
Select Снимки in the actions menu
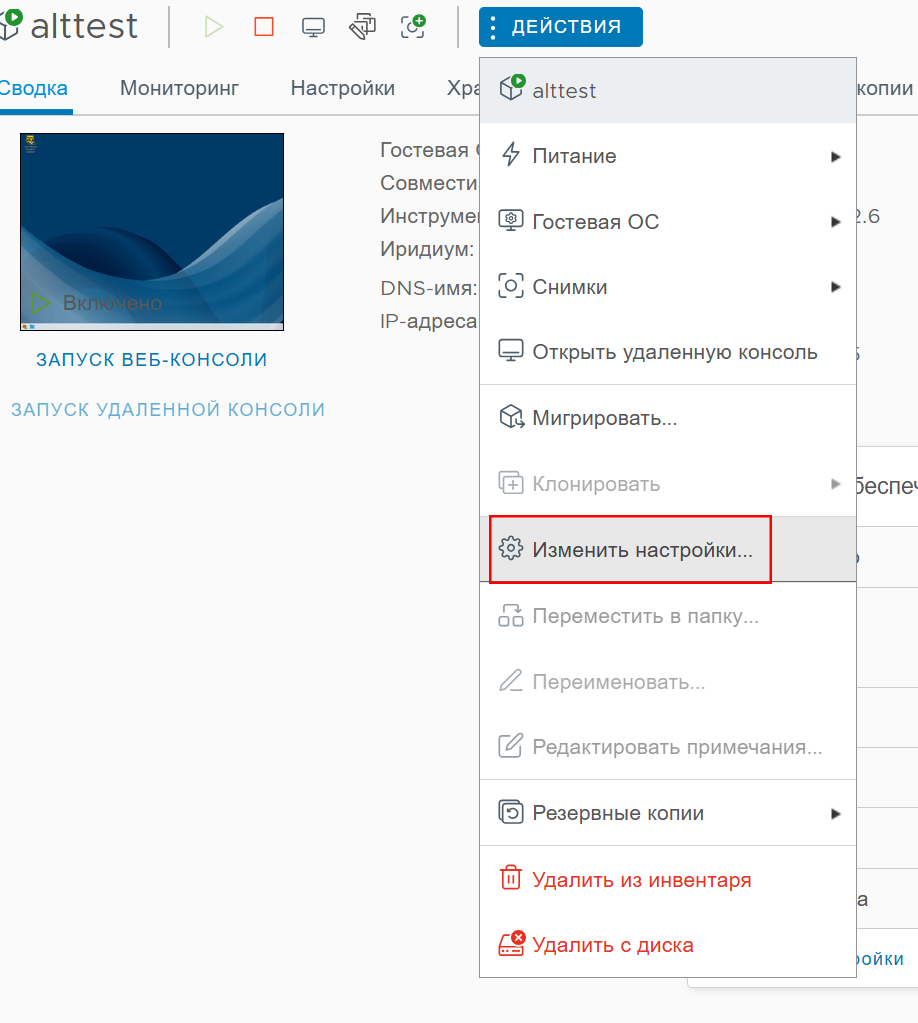[667, 286]
